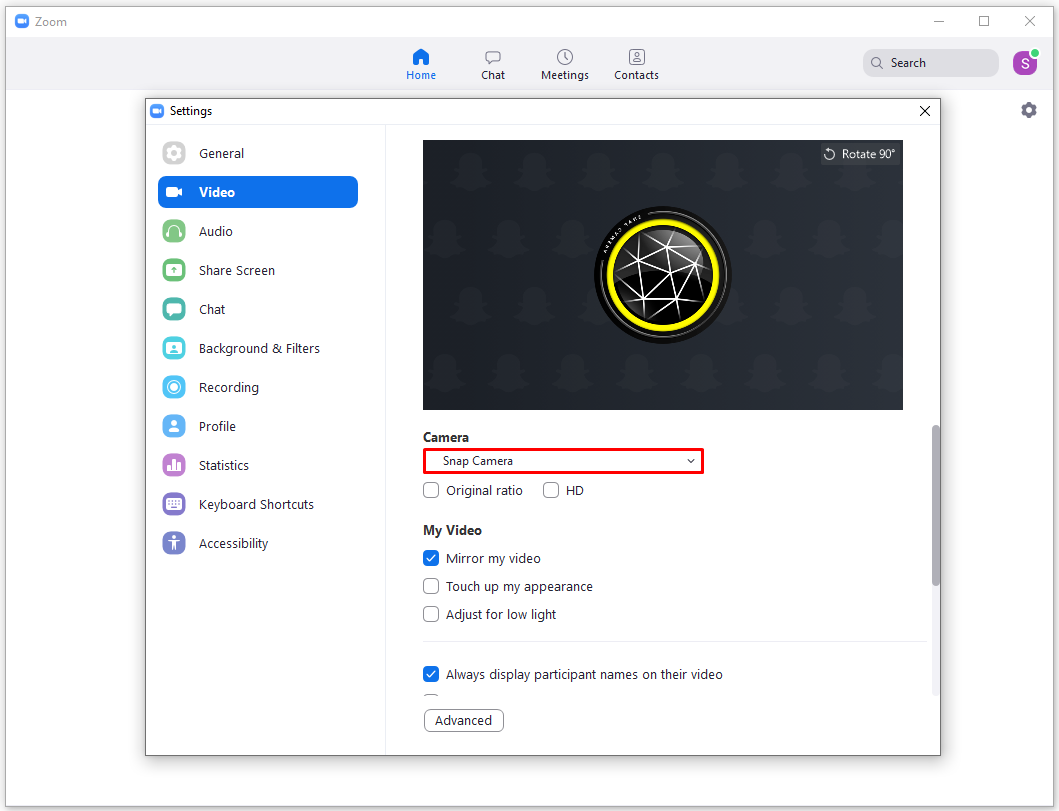Open the Keyboard Shortcuts keyboard icon
Viewport: 1059px width, 811px height.
[x=174, y=504]
